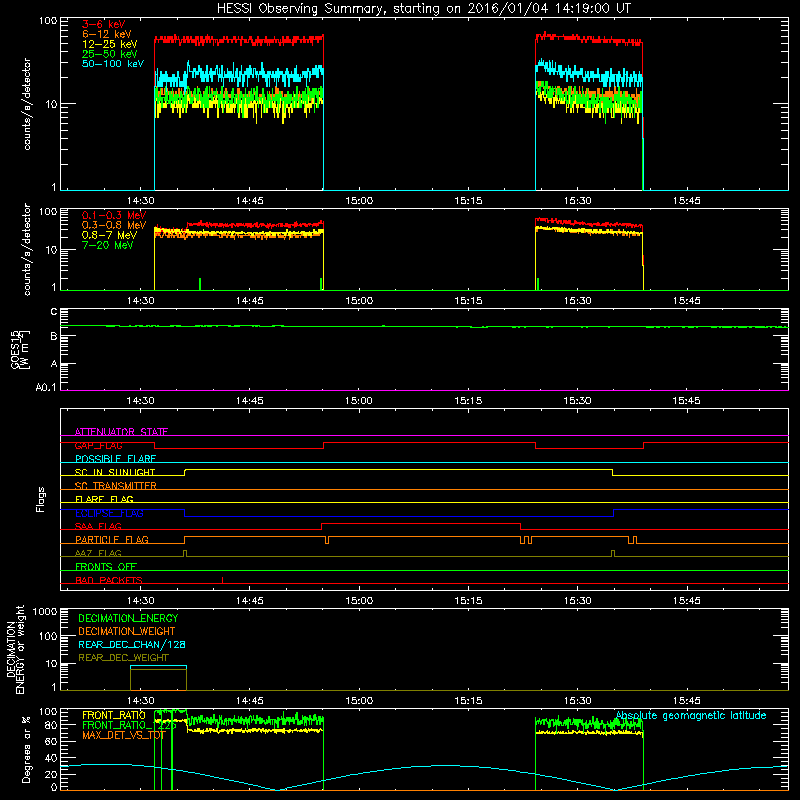
Task: Select the 3-6 keV legend label
Action: point(103,24)
